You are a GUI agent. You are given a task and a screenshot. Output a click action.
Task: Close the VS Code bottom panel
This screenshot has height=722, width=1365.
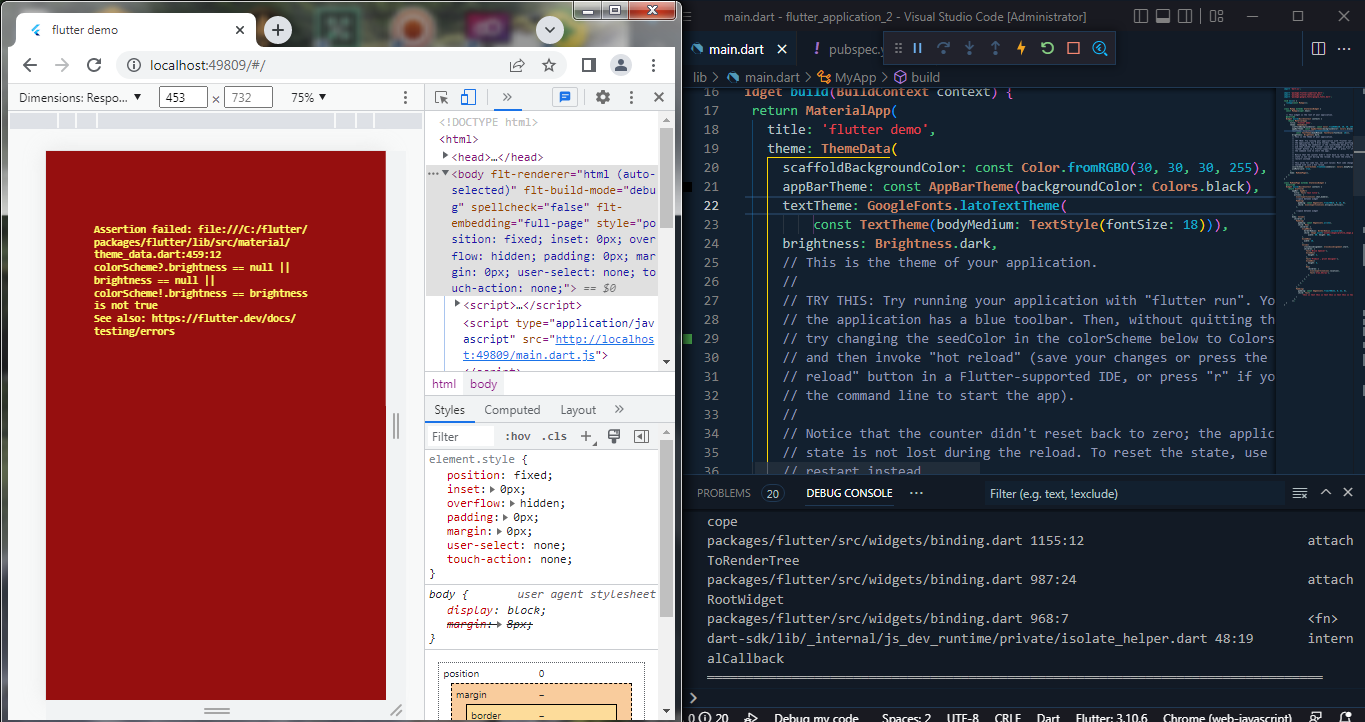coord(1348,492)
